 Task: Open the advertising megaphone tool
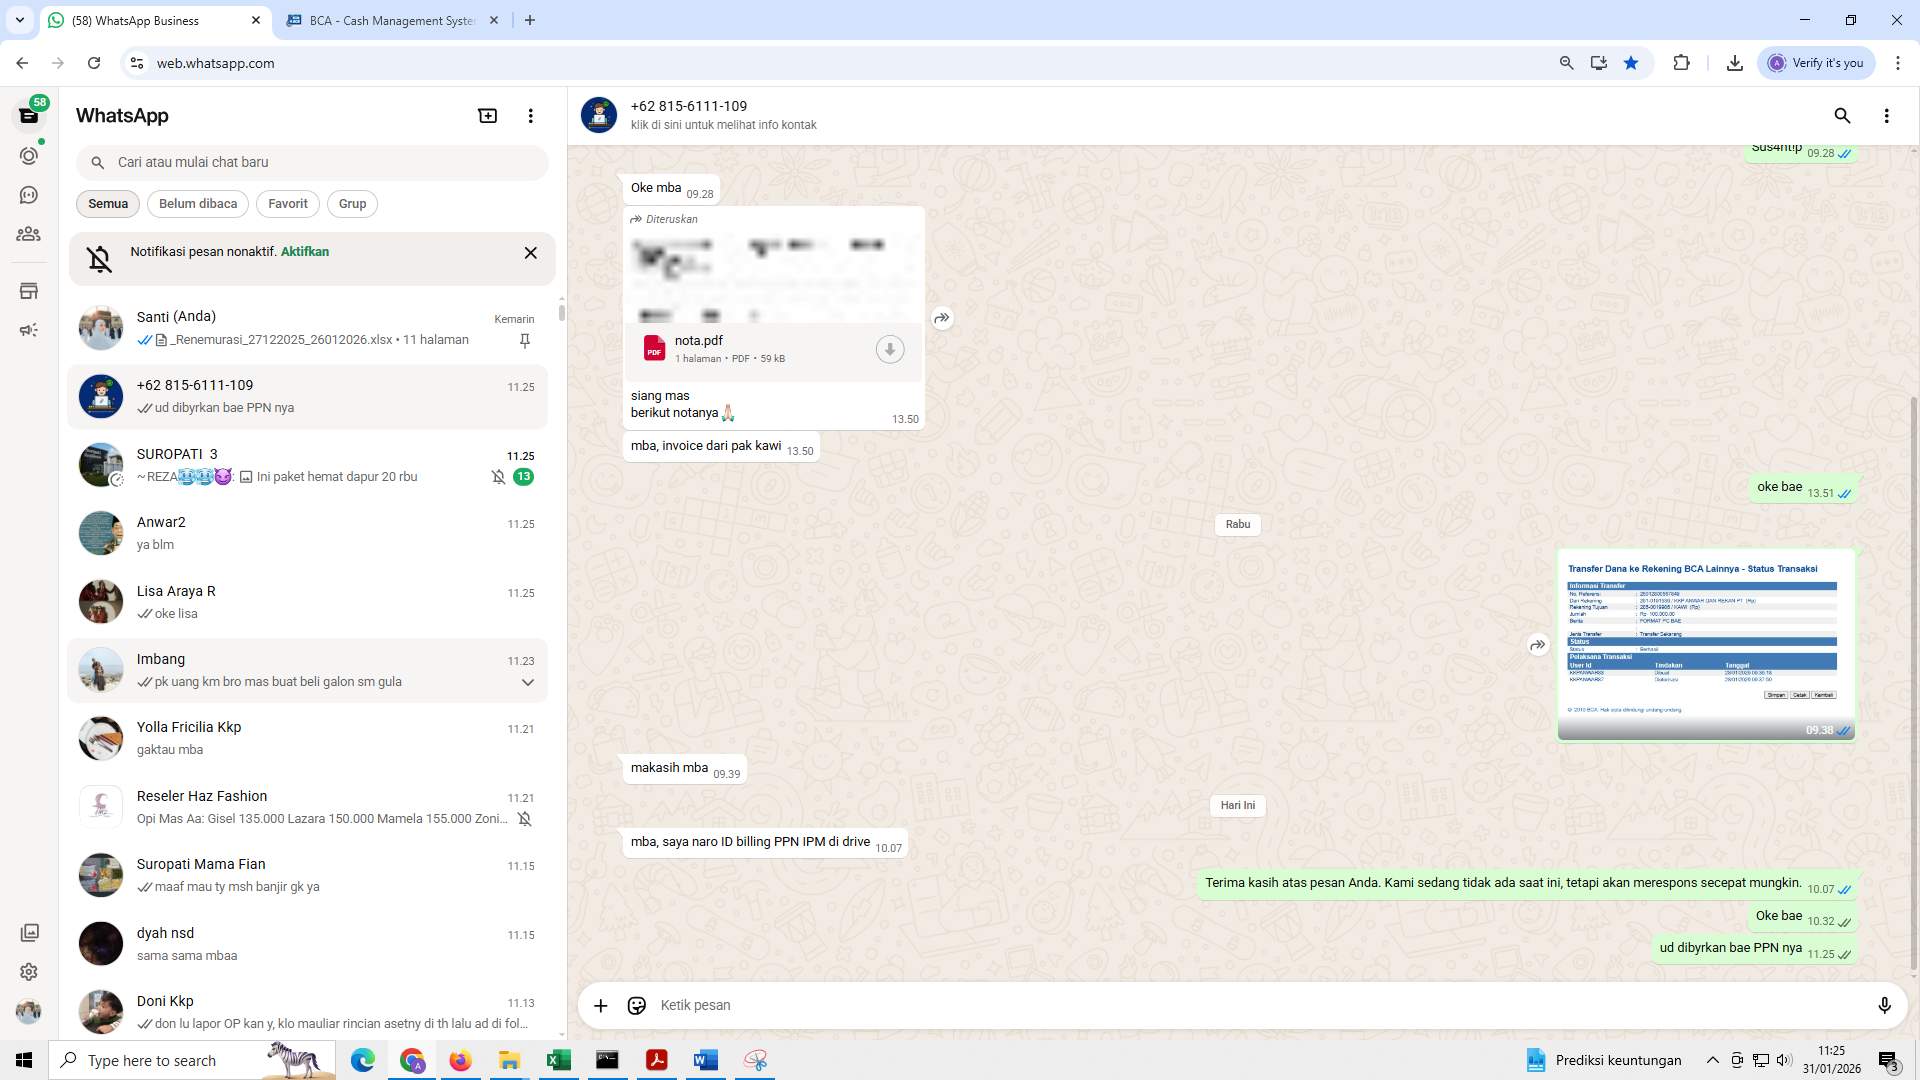coord(29,330)
